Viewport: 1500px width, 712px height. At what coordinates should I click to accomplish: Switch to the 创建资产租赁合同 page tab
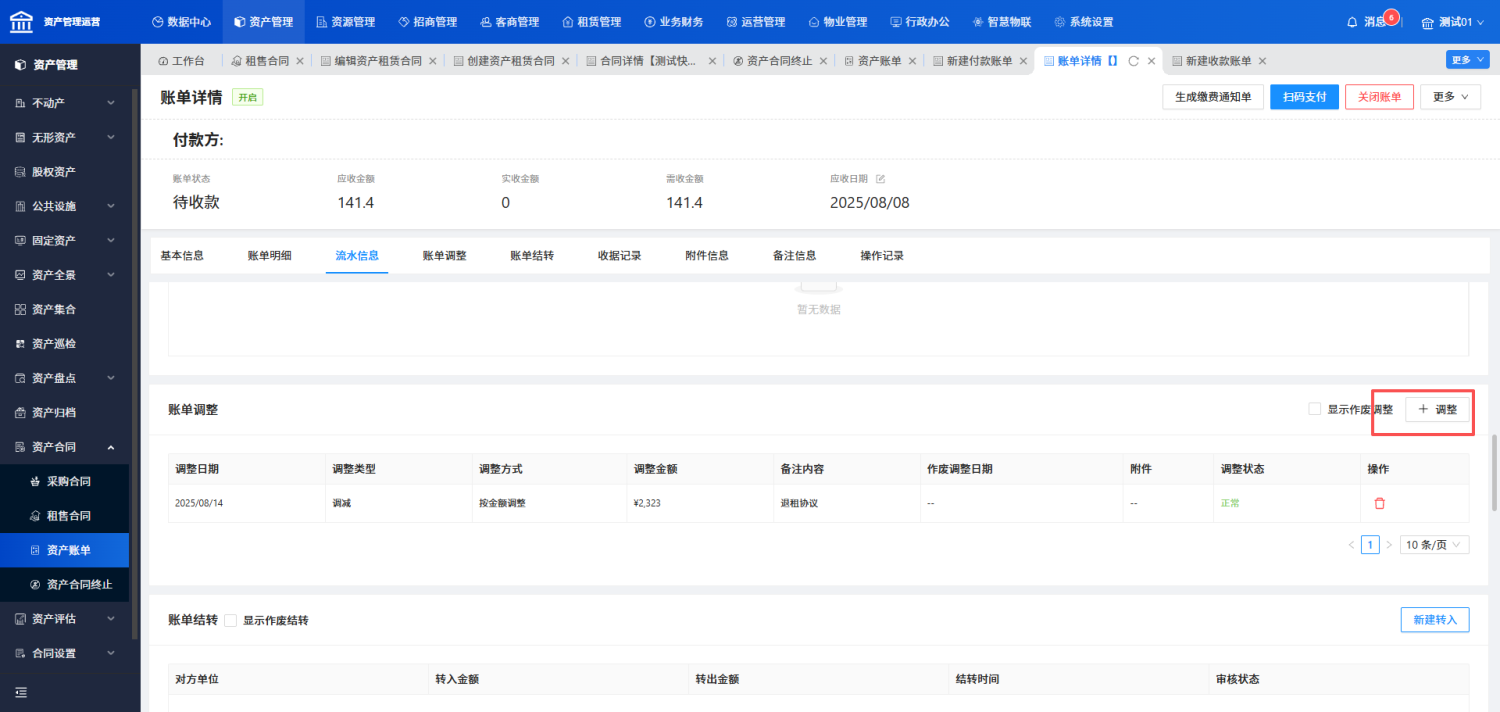coord(503,61)
